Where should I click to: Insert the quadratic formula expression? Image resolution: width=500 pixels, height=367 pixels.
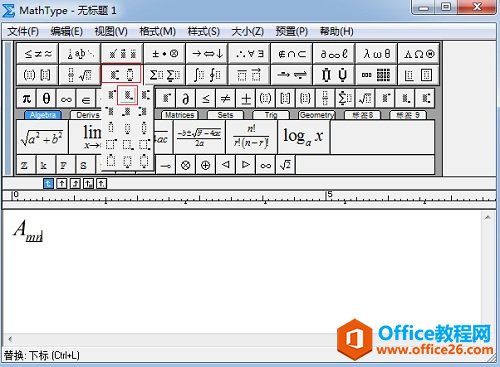click(199, 137)
